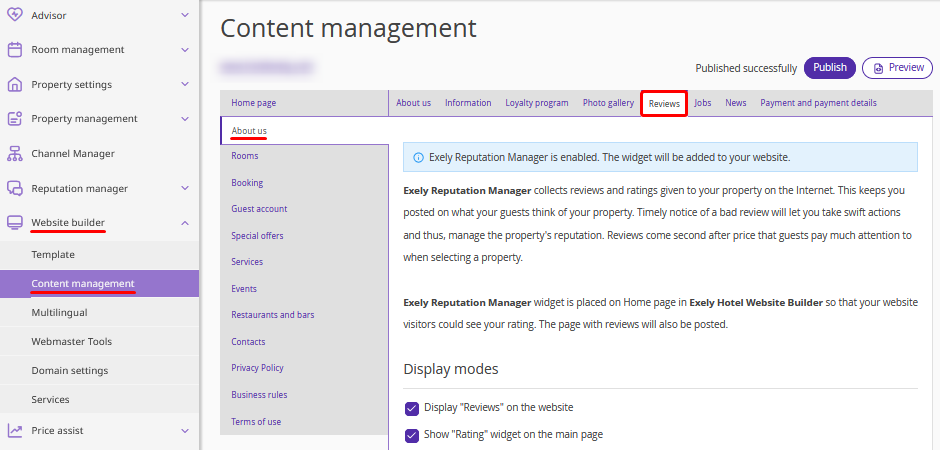Expand the Room management chevron
The image size is (940, 450).
tap(185, 50)
